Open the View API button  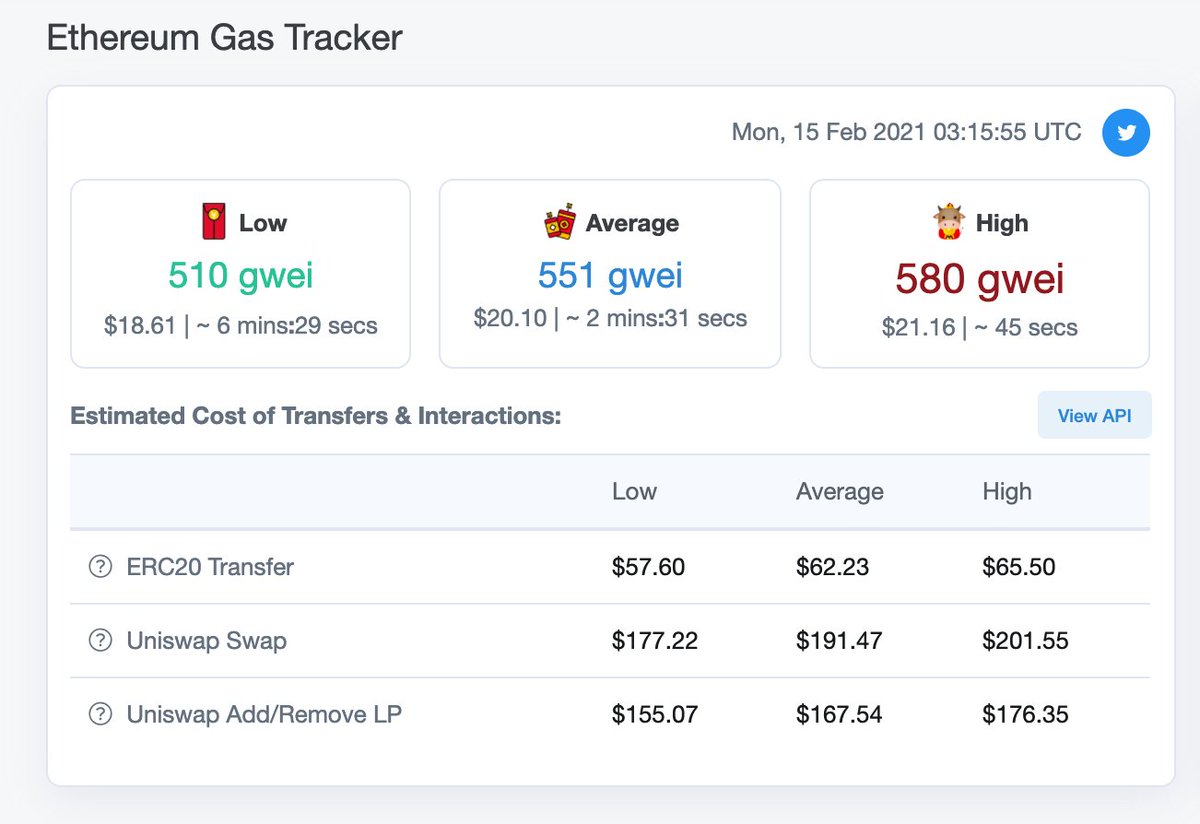click(1094, 415)
